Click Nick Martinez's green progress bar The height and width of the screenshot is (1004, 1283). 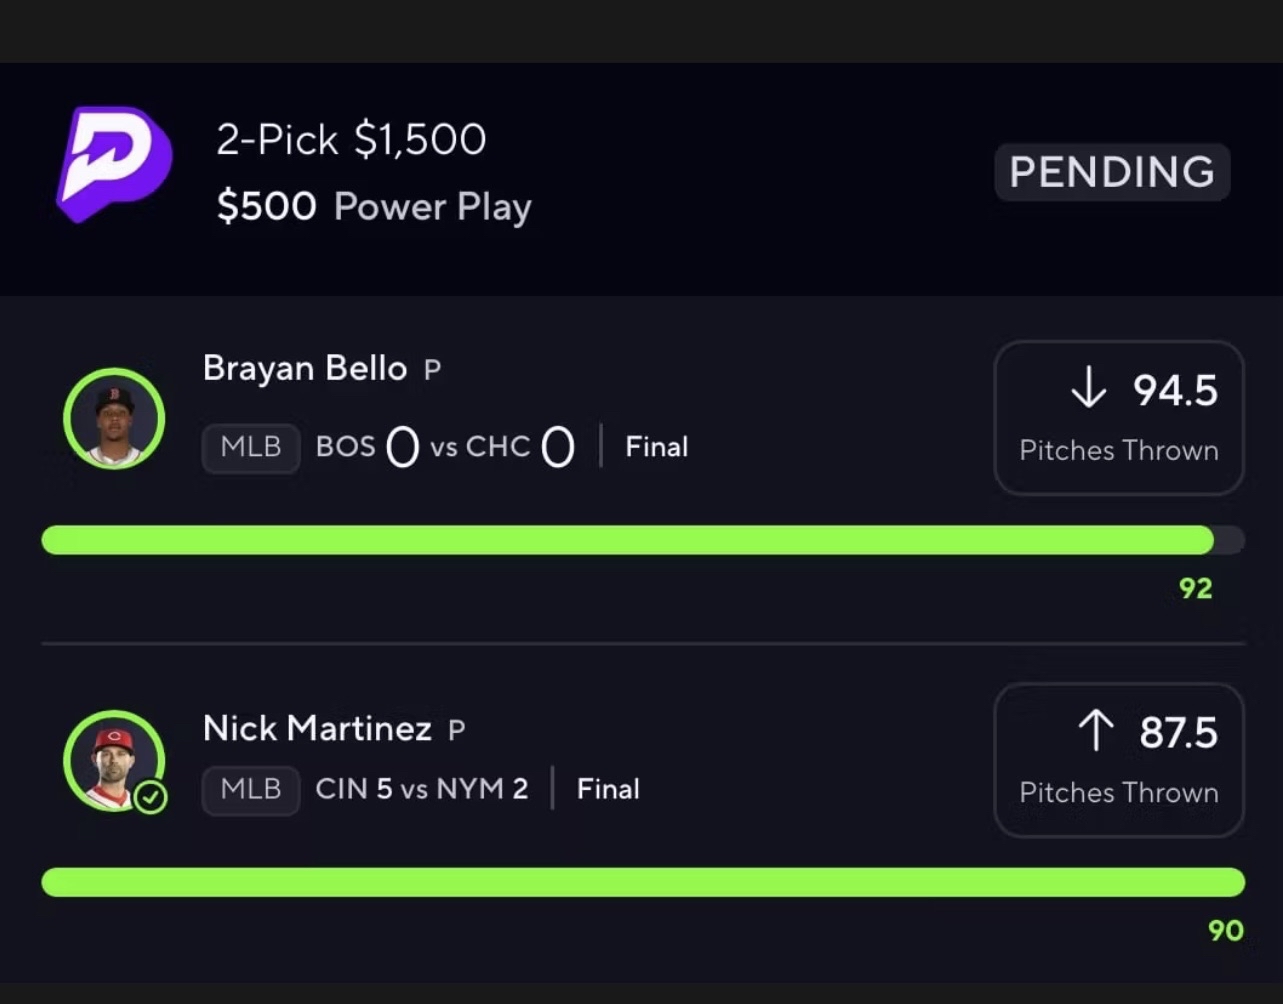[x=643, y=882]
